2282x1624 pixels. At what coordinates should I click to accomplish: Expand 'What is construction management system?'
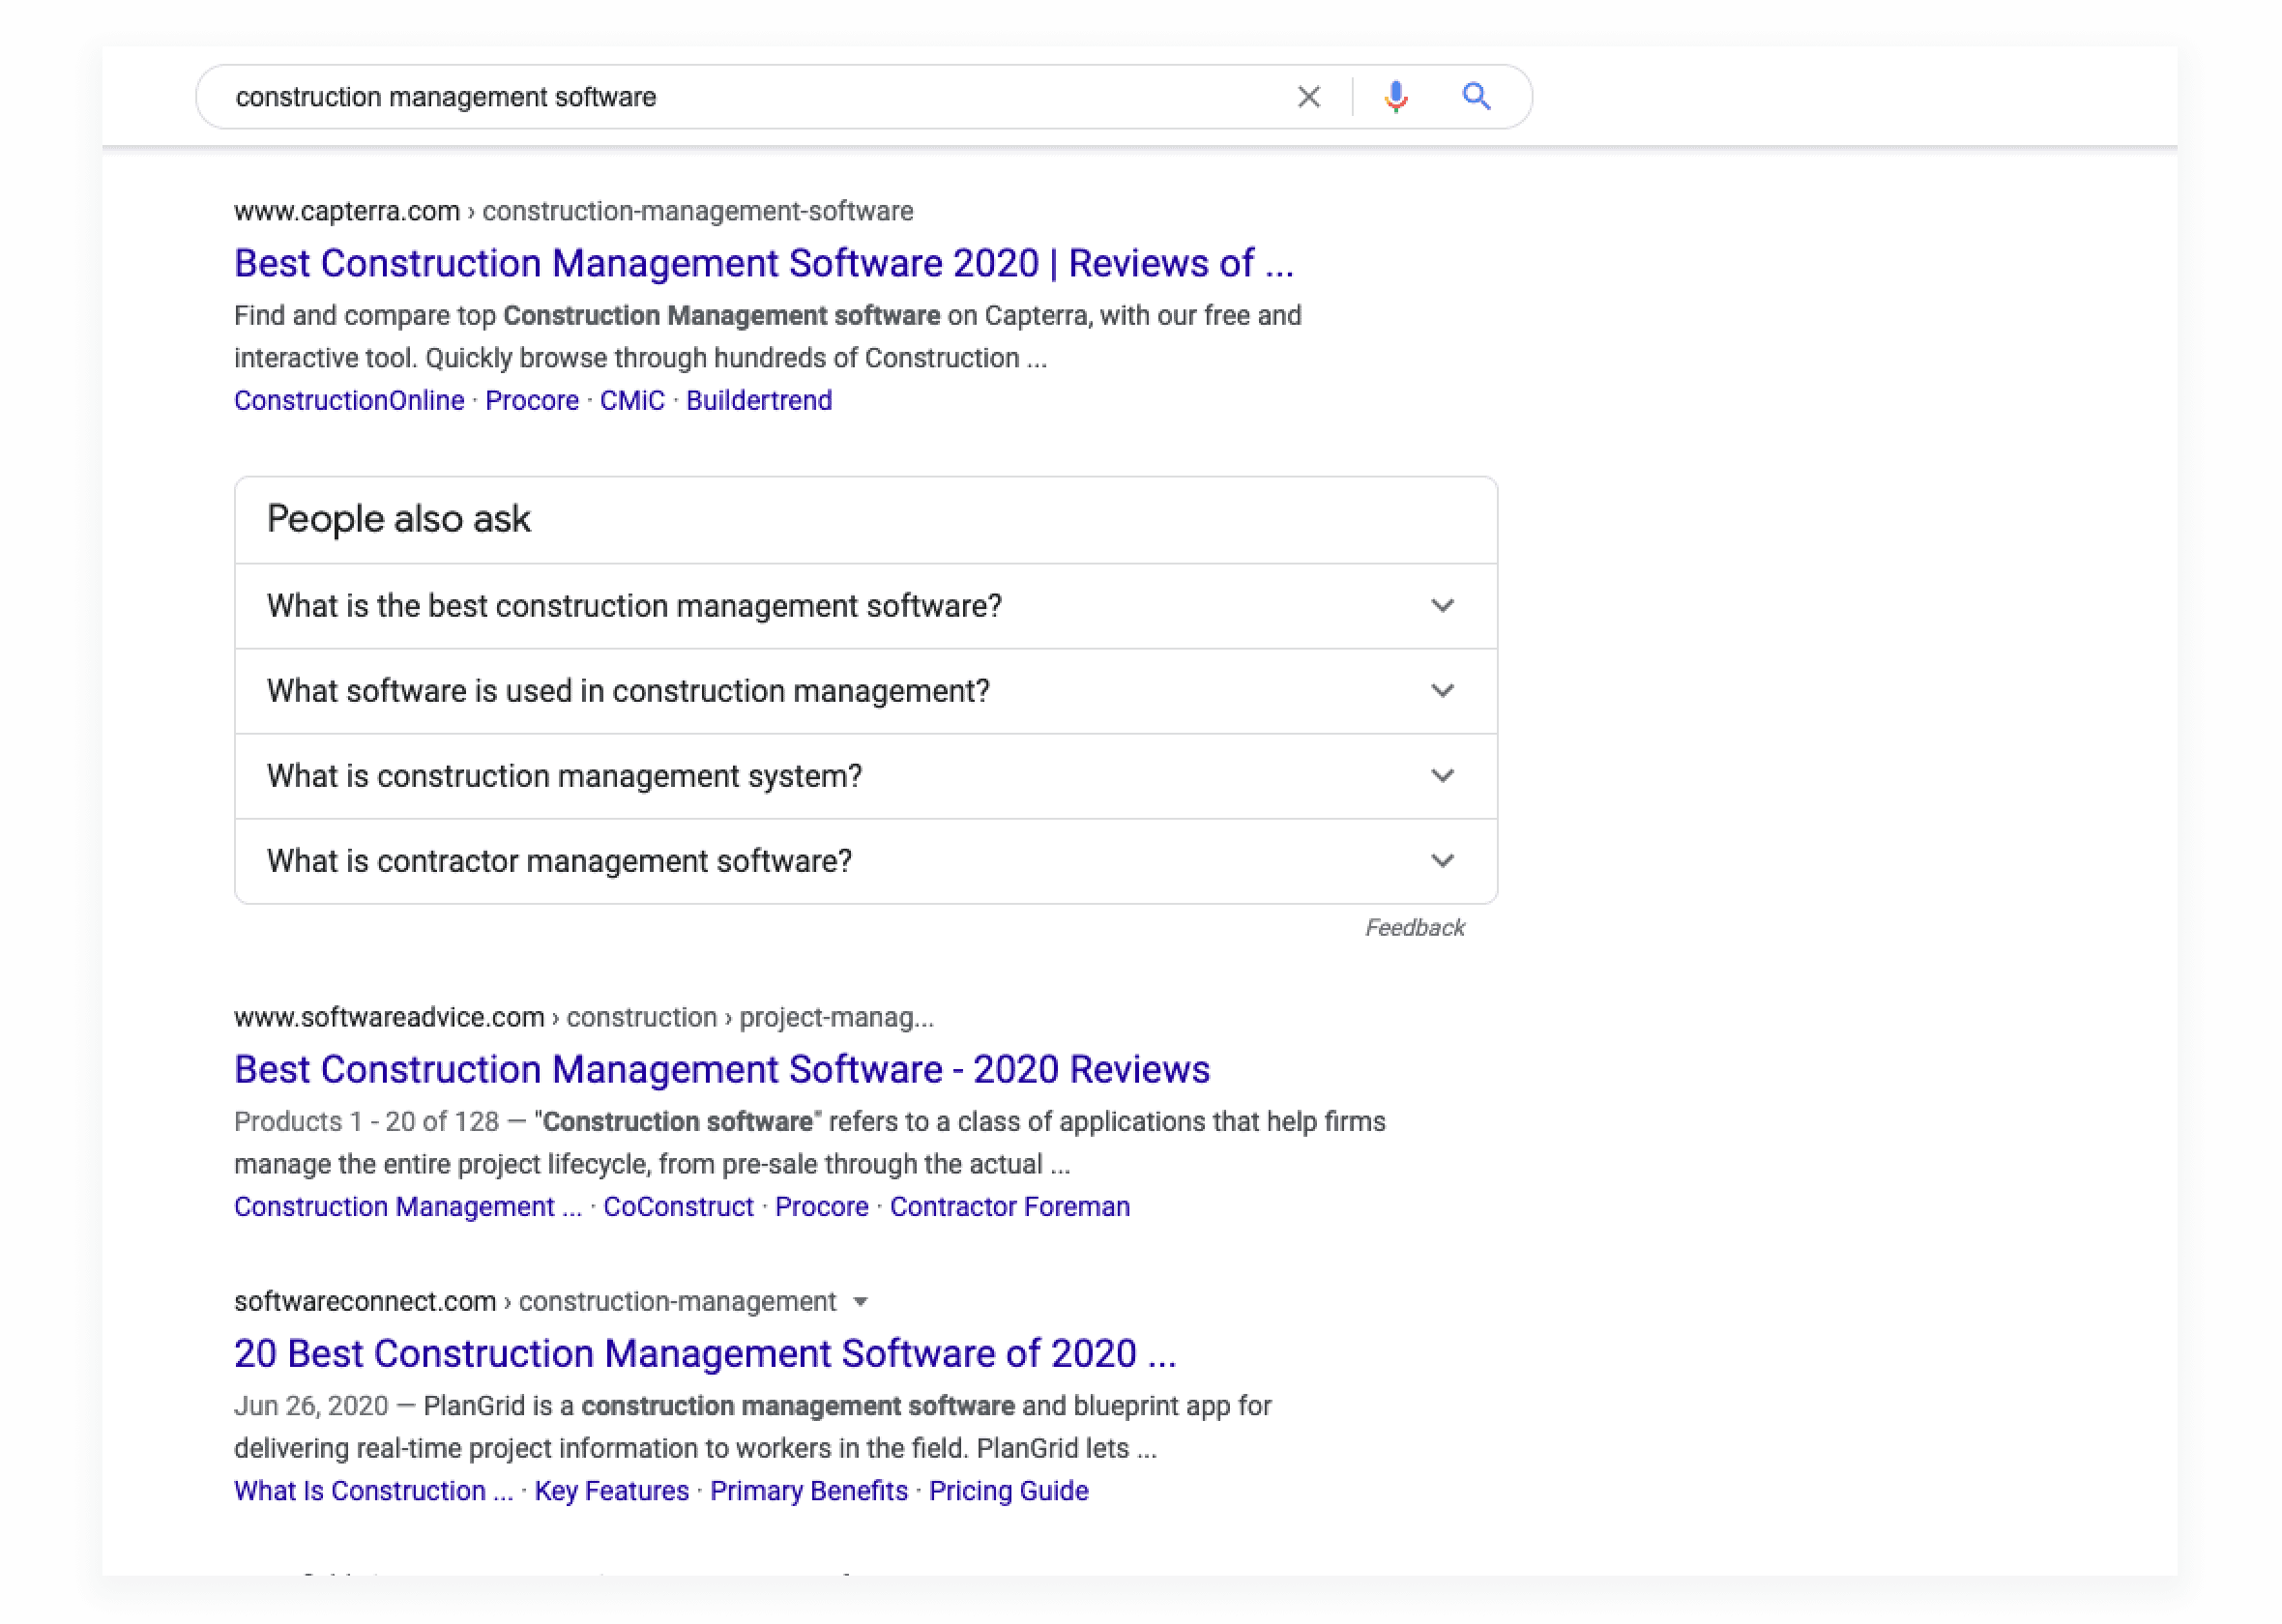click(x=866, y=776)
